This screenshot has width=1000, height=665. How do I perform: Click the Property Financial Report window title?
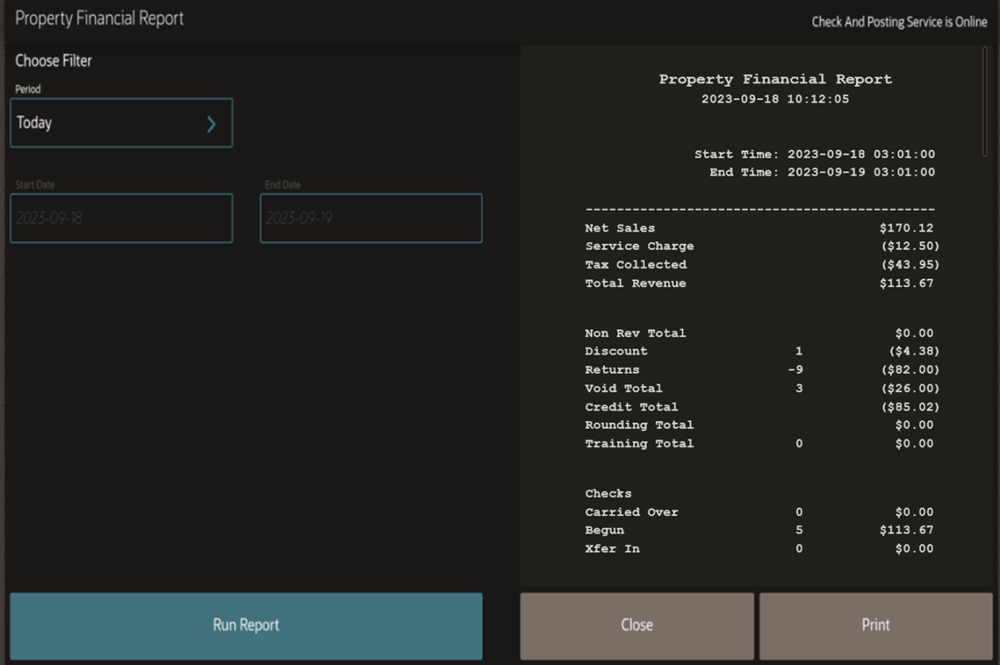(x=99, y=19)
